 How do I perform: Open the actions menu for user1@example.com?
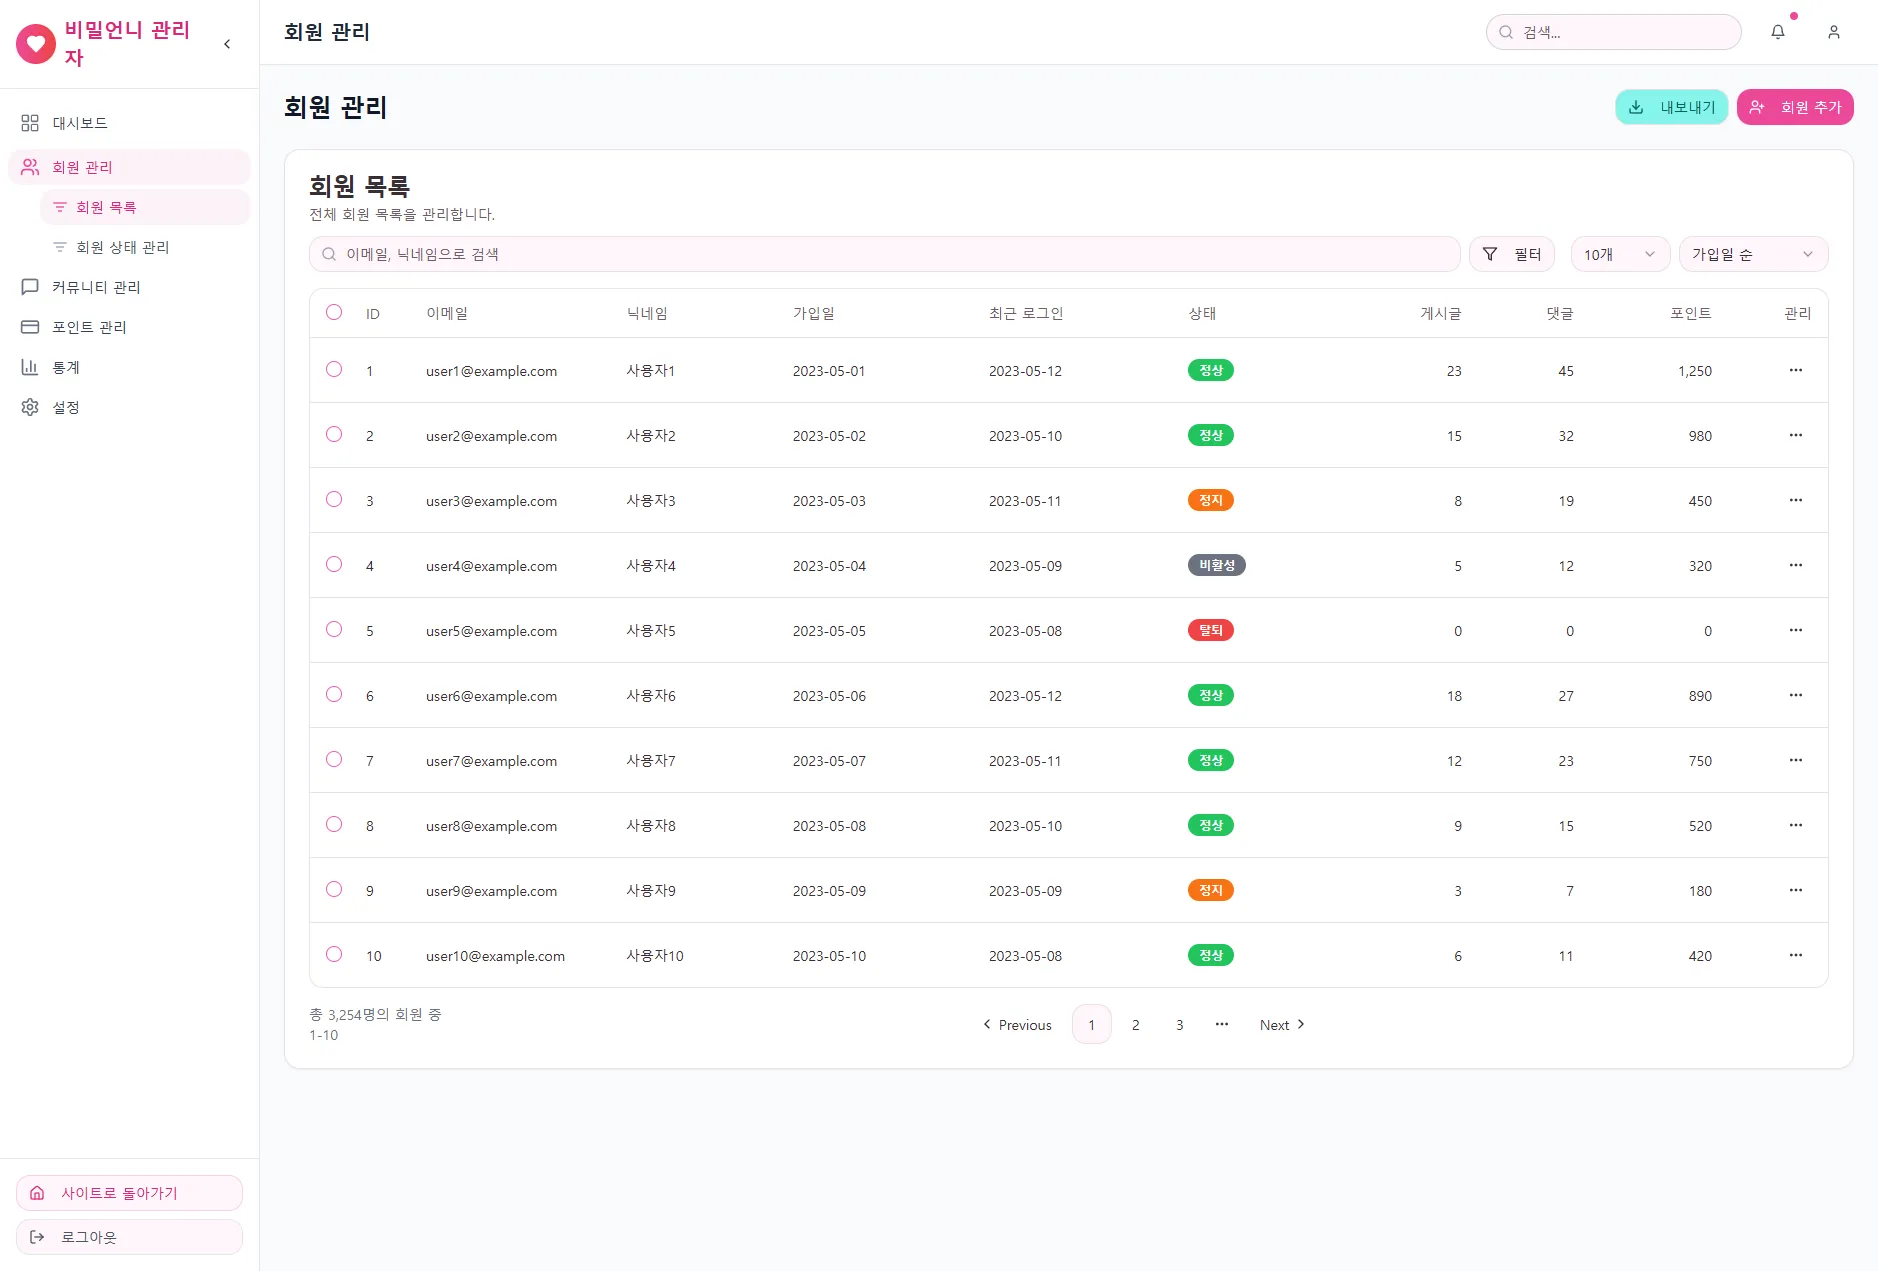pyautogui.click(x=1796, y=370)
